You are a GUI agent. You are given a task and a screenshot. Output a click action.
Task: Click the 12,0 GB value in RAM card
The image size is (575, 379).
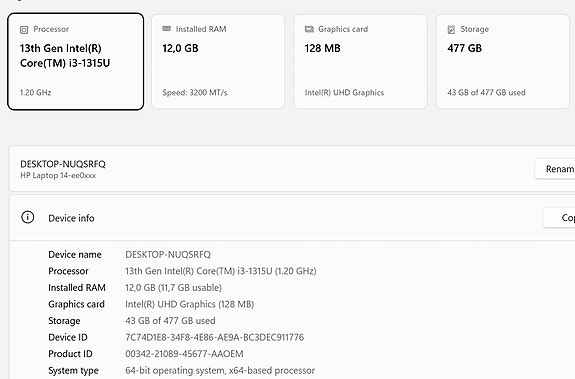[x=180, y=48]
